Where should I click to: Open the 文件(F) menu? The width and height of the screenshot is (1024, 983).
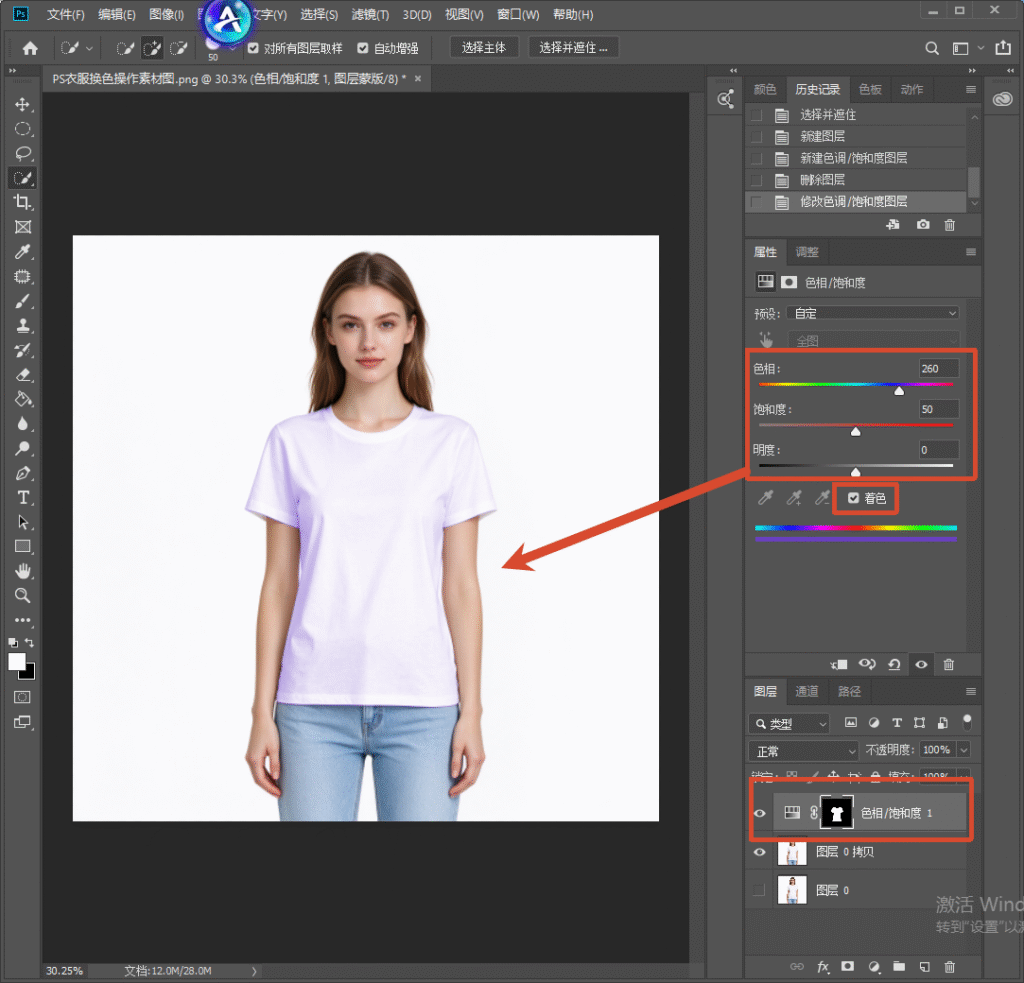coord(66,14)
